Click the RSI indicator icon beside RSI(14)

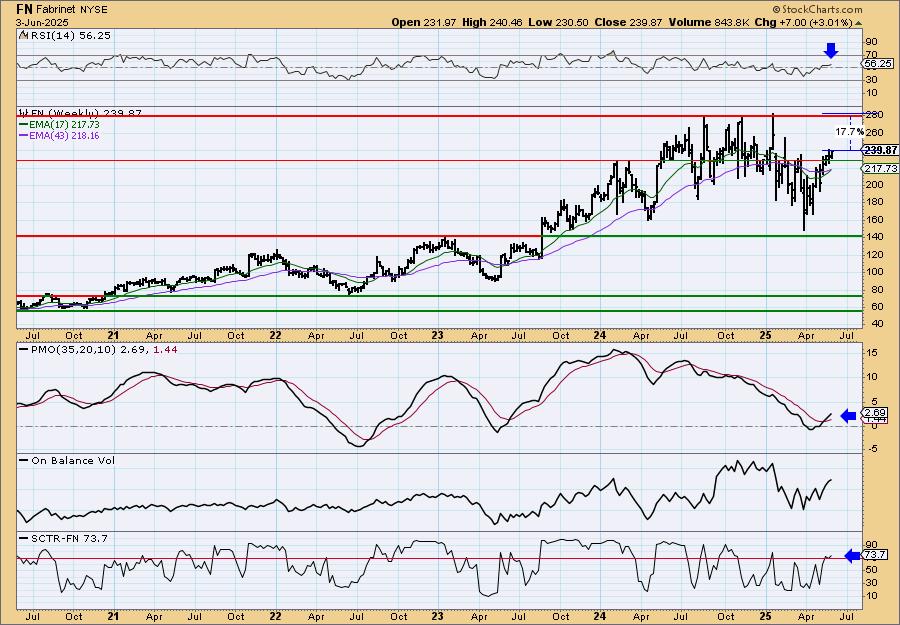click(23, 35)
